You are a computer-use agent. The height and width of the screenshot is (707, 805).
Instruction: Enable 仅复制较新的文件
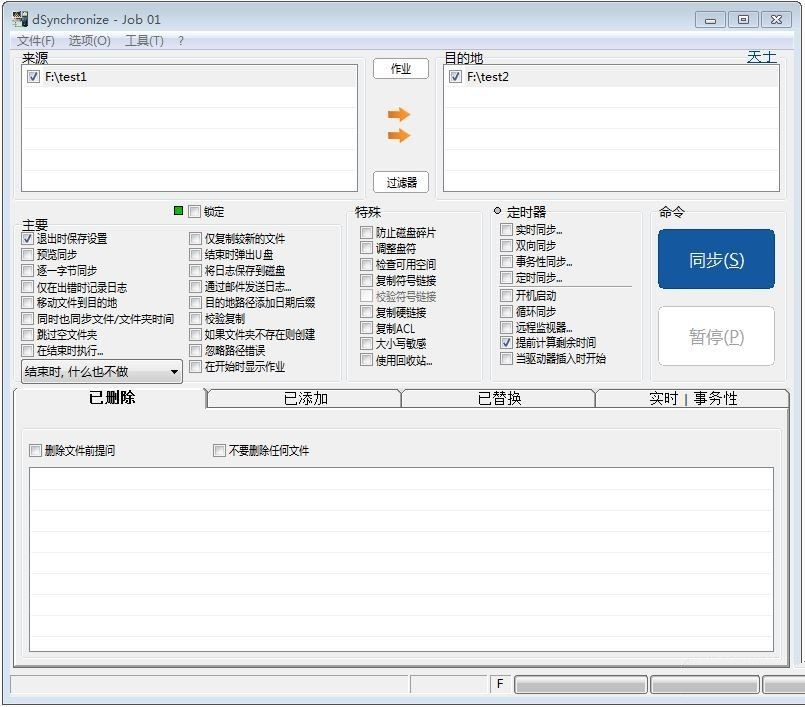195,239
